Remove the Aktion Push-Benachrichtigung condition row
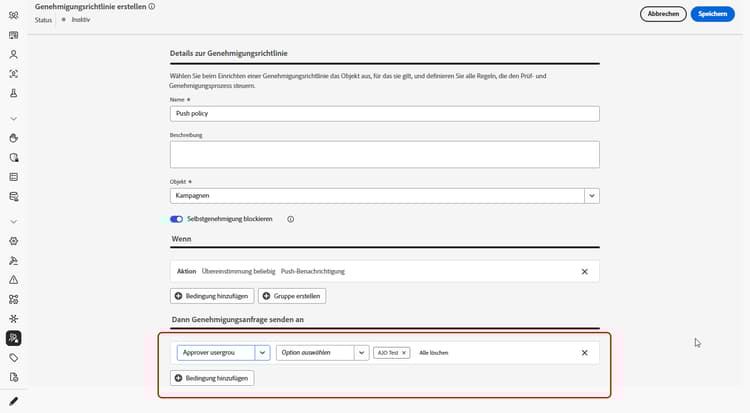Image resolution: width=750 pixels, height=413 pixels. point(585,271)
